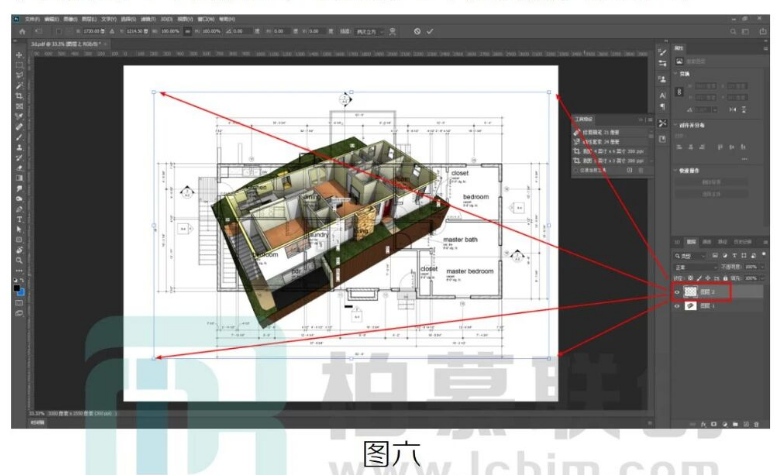Image resolution: width=783 pixels, height=475 pixels.
Task: Open the 编辑(E) menu
Action: (51, 19)
